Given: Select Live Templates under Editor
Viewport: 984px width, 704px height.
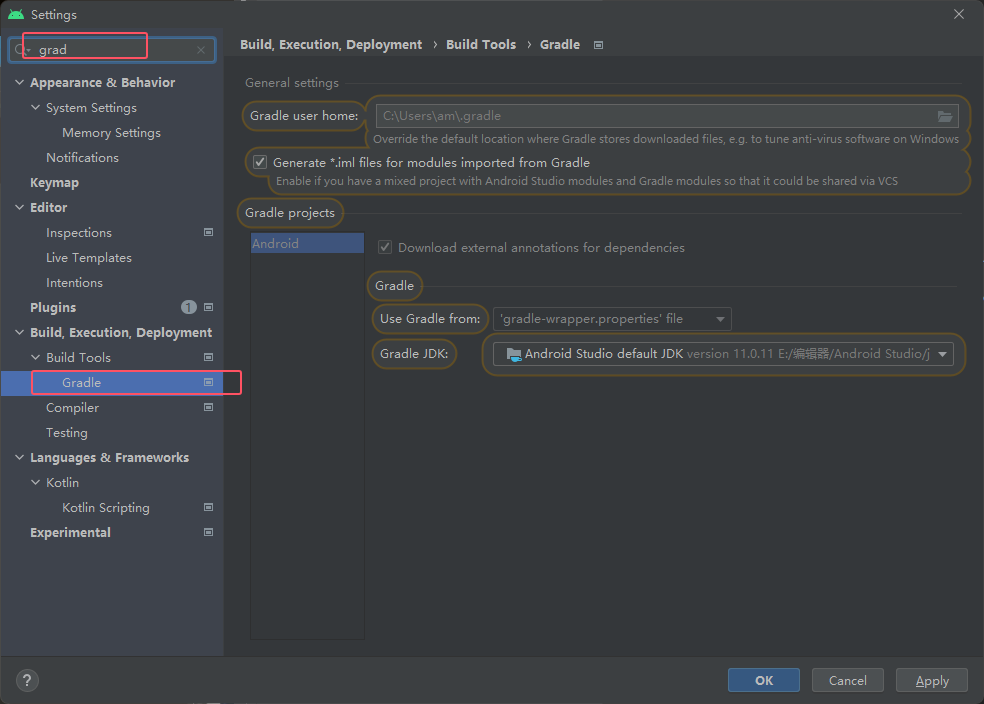Looking at the screenshot, I should click(89, 257).
